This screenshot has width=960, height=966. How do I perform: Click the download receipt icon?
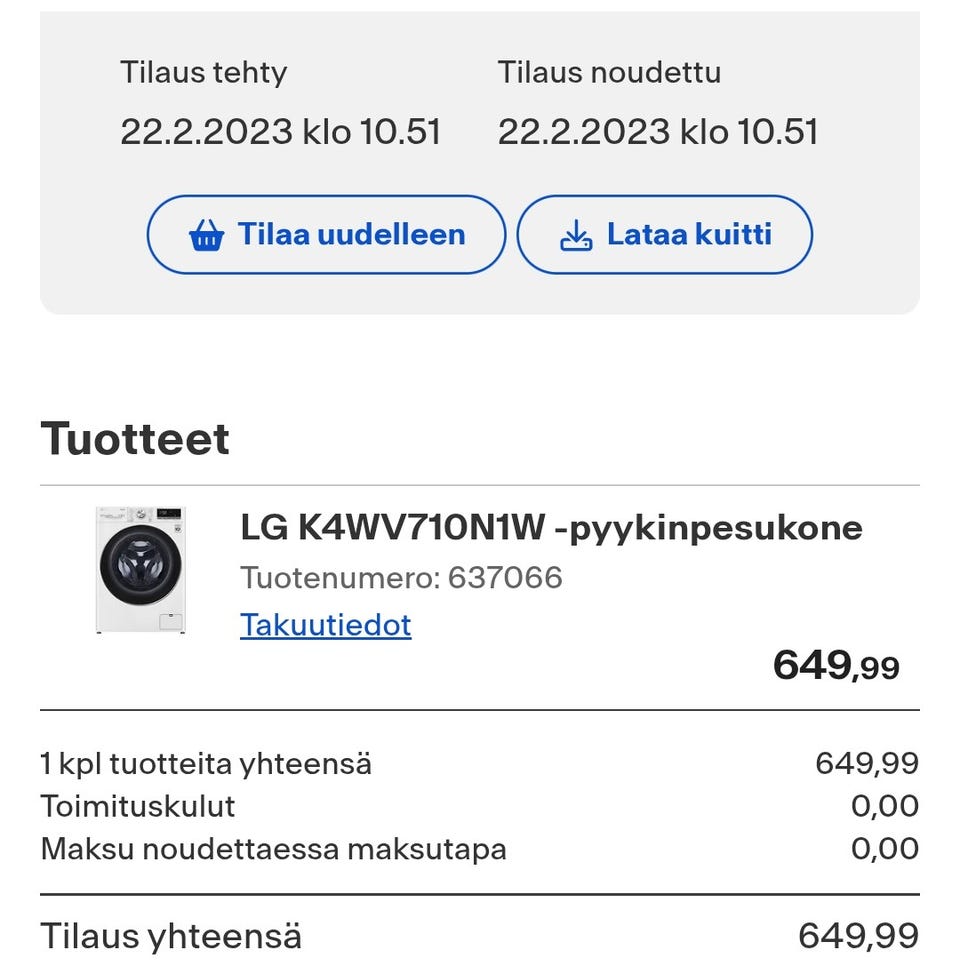tap(575, 236)
